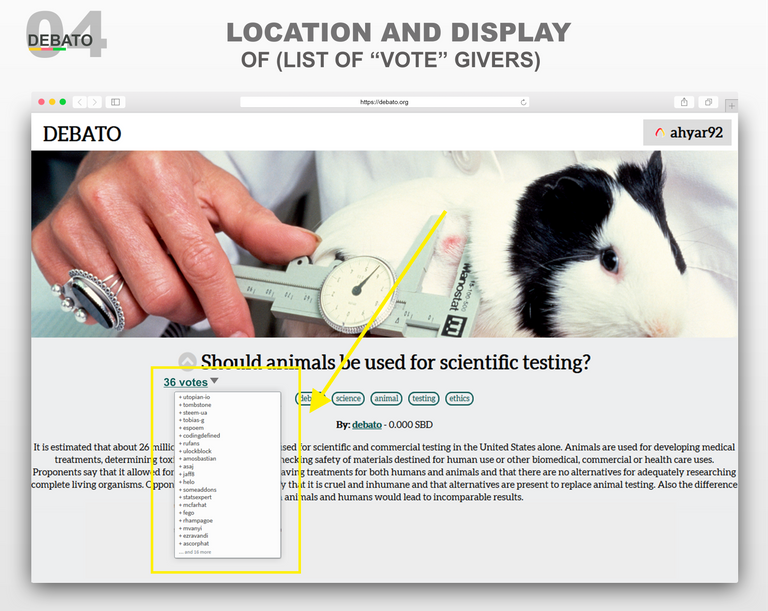768x611 pixels.
Task: Select voter ezravandi in votes list
Action: coord(193,536)
